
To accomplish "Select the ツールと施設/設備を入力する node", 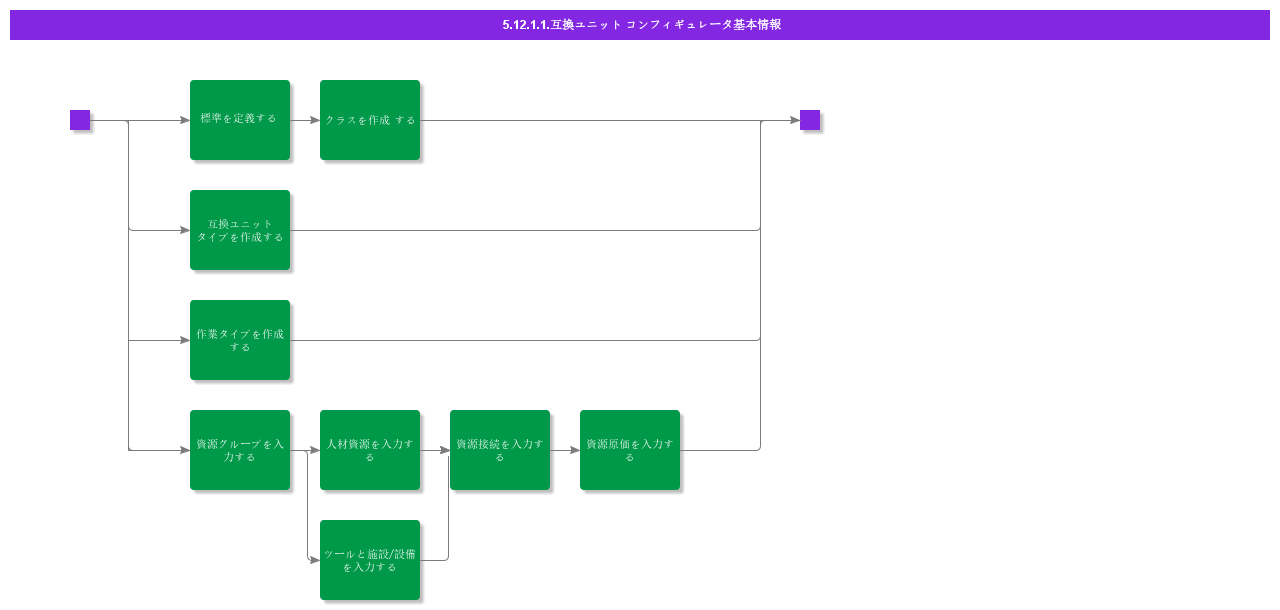I will click(x=370, y=560).
